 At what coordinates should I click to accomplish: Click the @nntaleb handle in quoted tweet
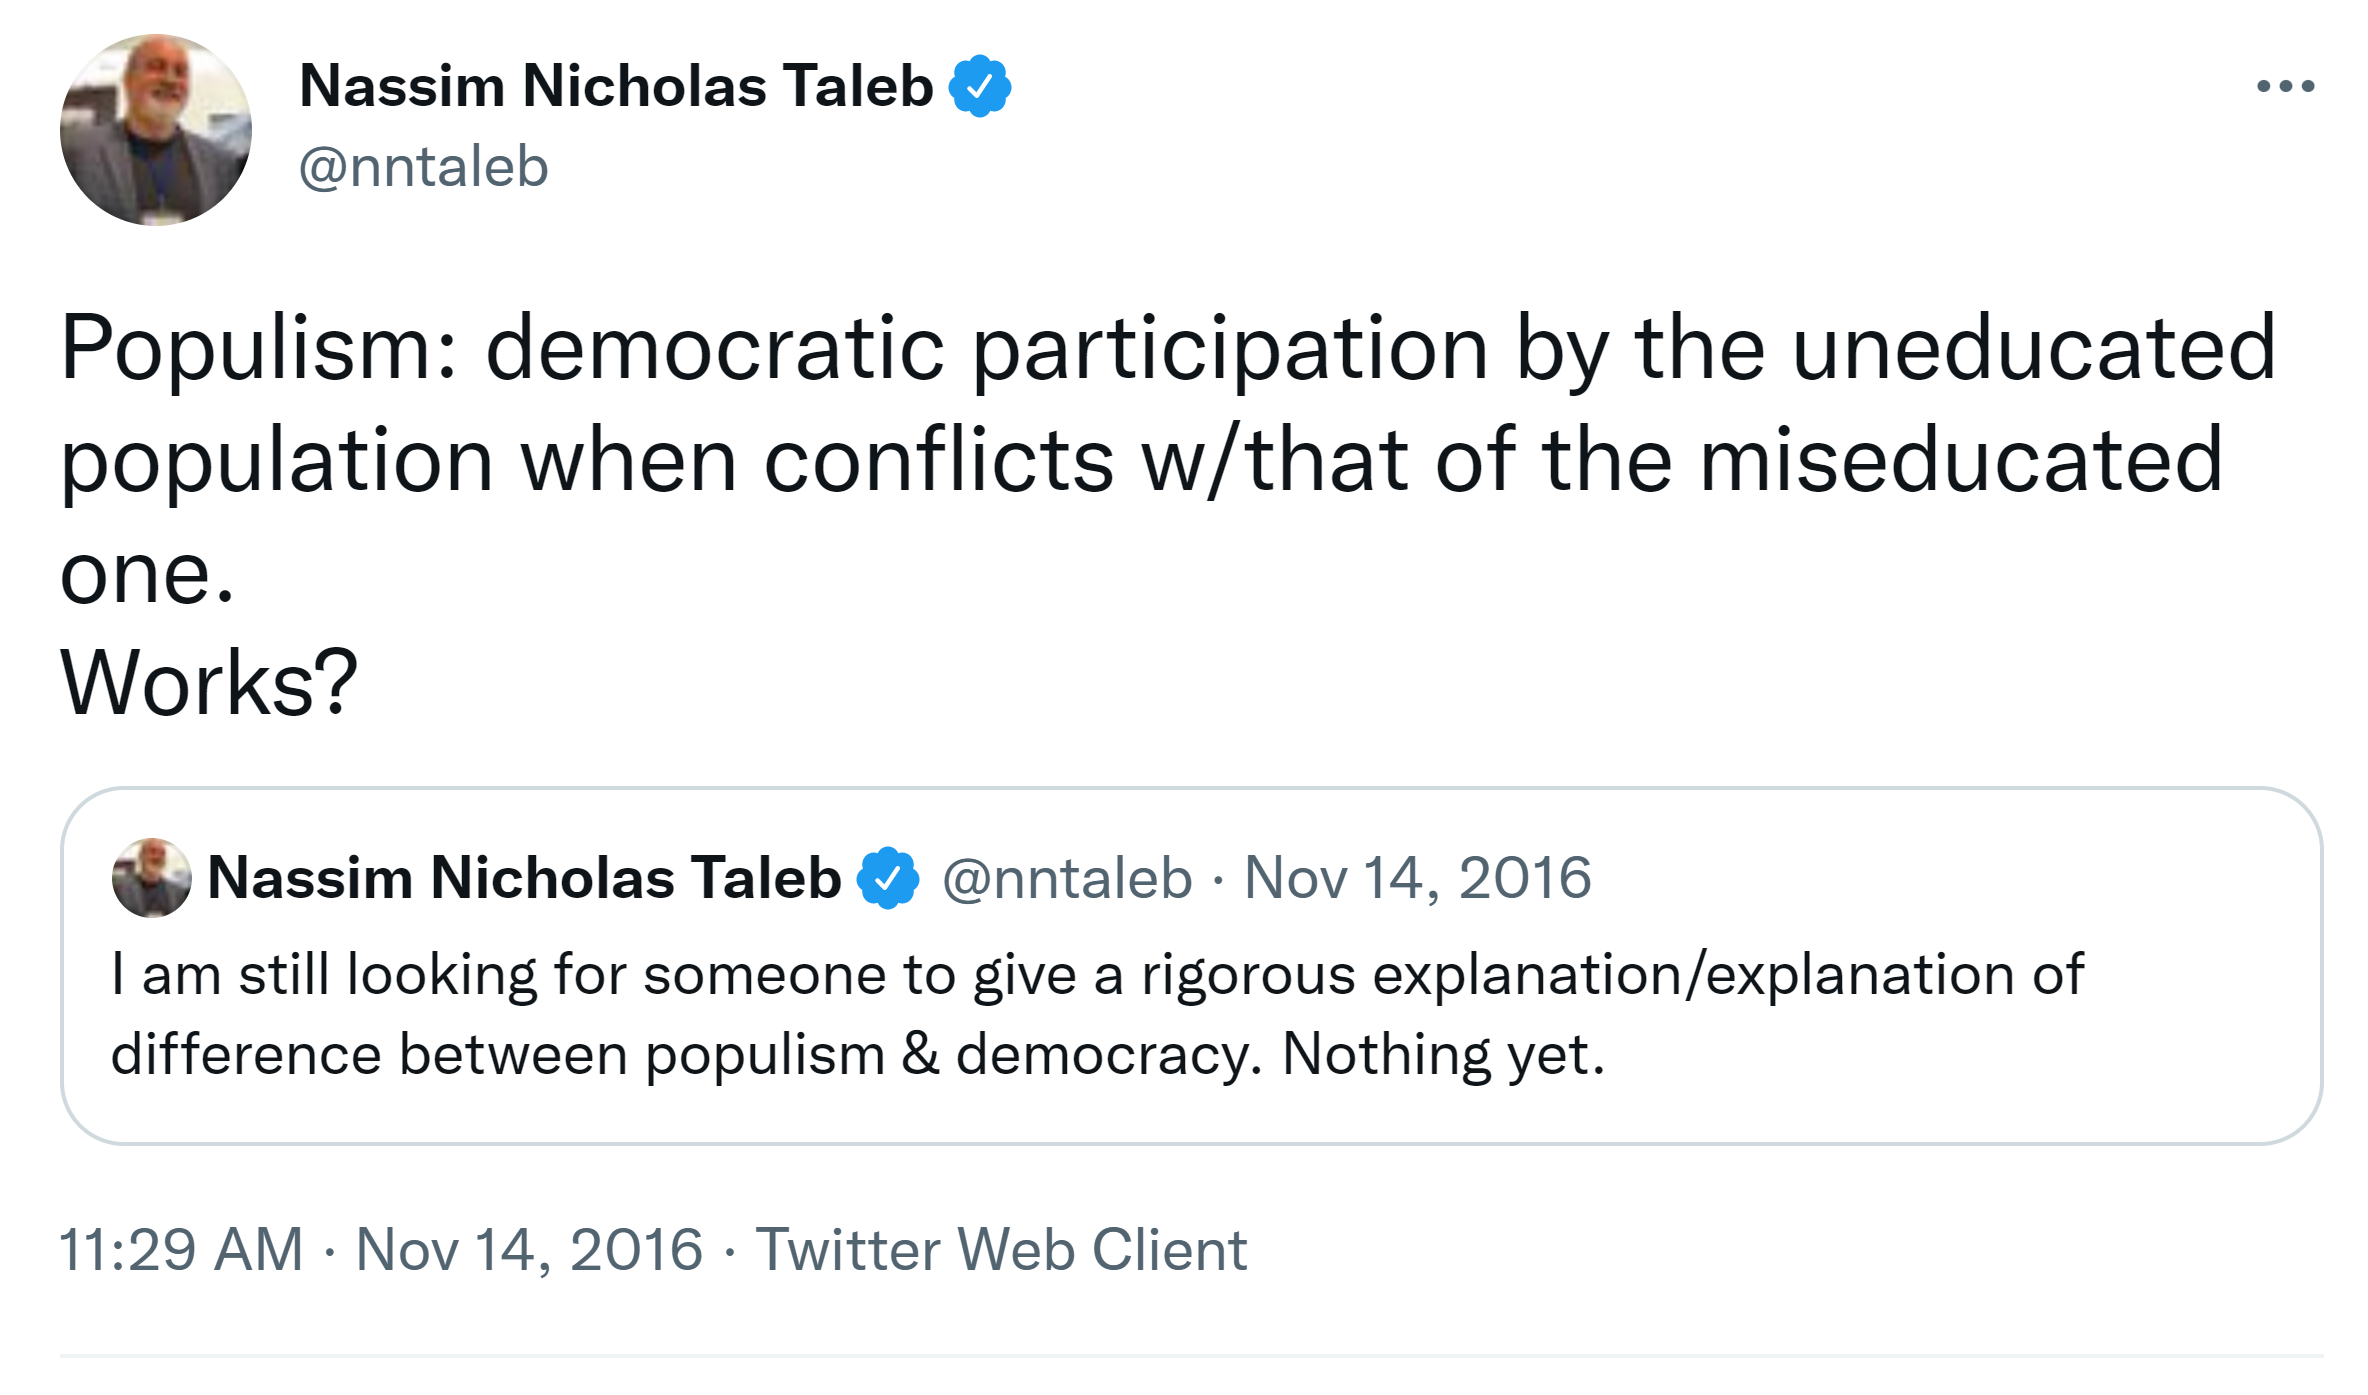(1067, 878)
